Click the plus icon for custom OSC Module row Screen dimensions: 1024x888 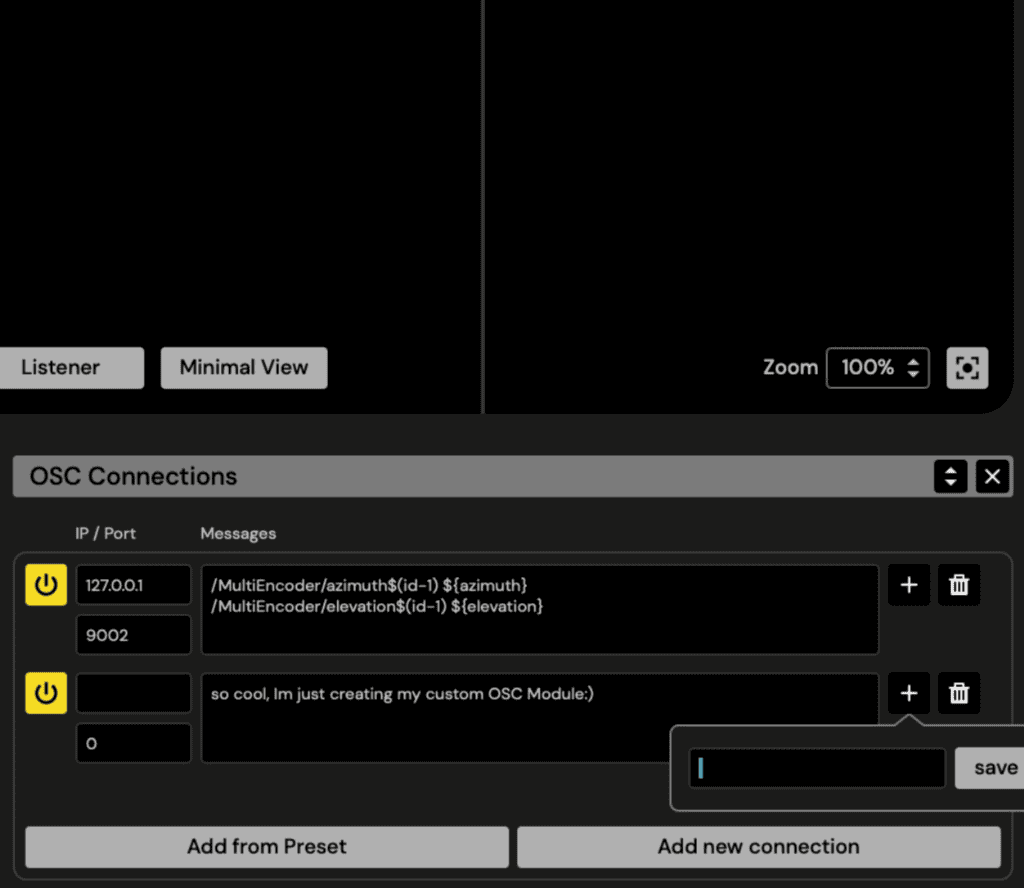click(x=908, y=693)
